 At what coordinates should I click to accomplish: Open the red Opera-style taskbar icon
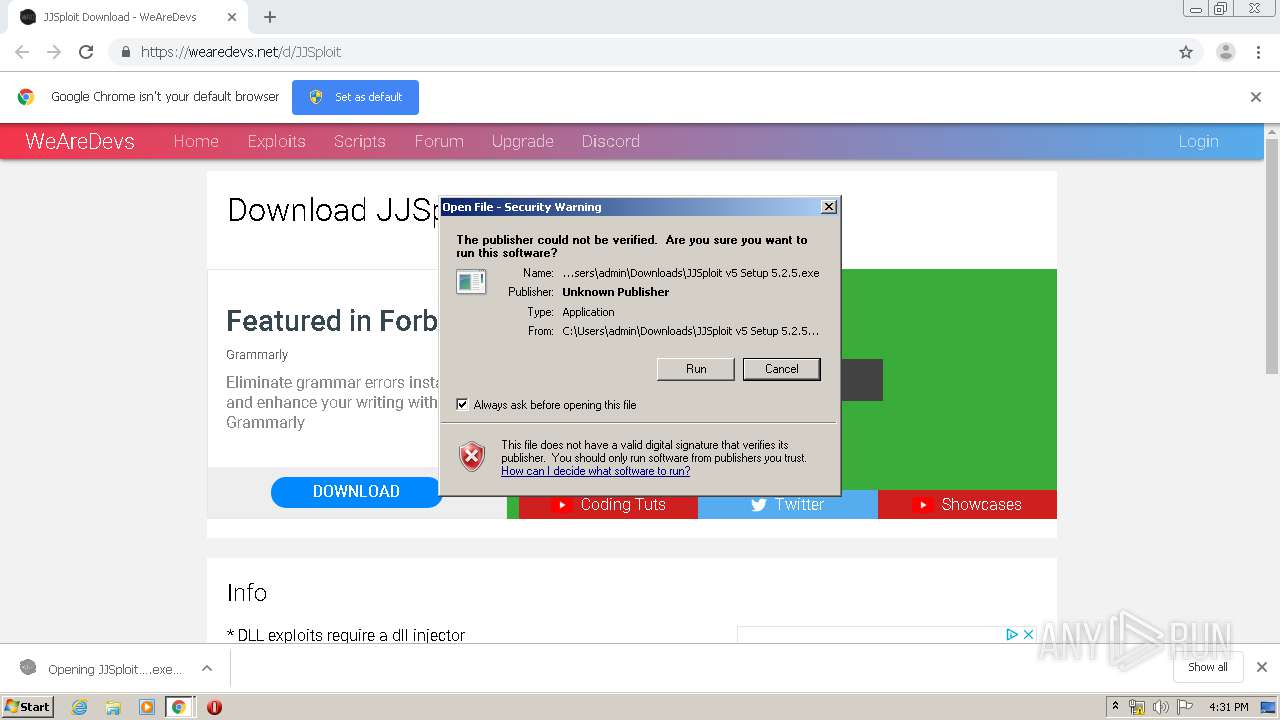tap(214, 707)
